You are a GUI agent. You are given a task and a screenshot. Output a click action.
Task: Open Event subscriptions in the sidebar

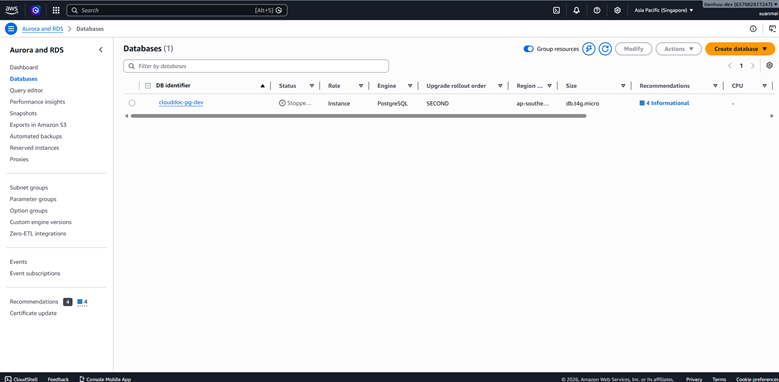[x=35, y=273]
